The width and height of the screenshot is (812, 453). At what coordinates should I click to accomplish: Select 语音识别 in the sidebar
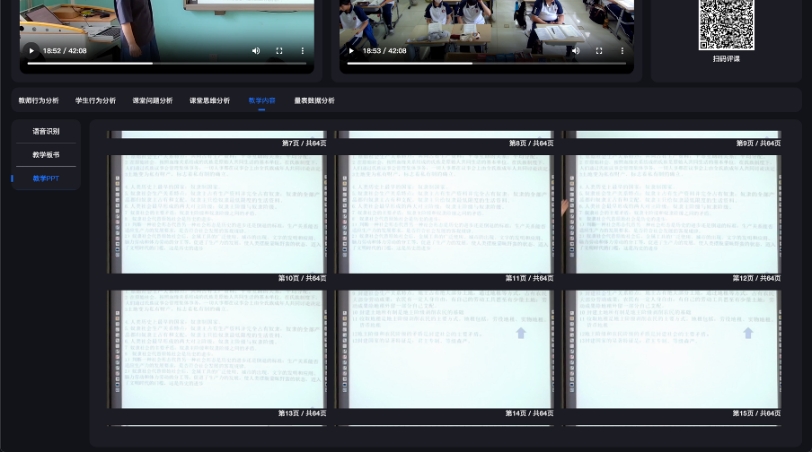[46, 131]
